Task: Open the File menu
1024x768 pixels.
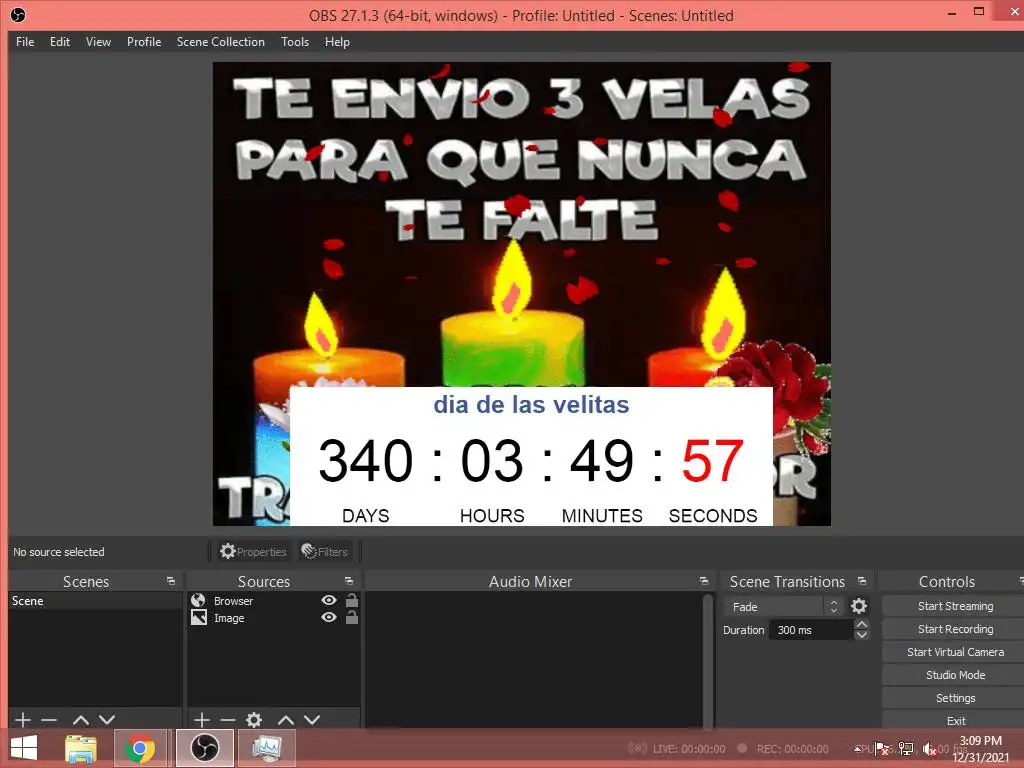Action: (x=25, y=42)
